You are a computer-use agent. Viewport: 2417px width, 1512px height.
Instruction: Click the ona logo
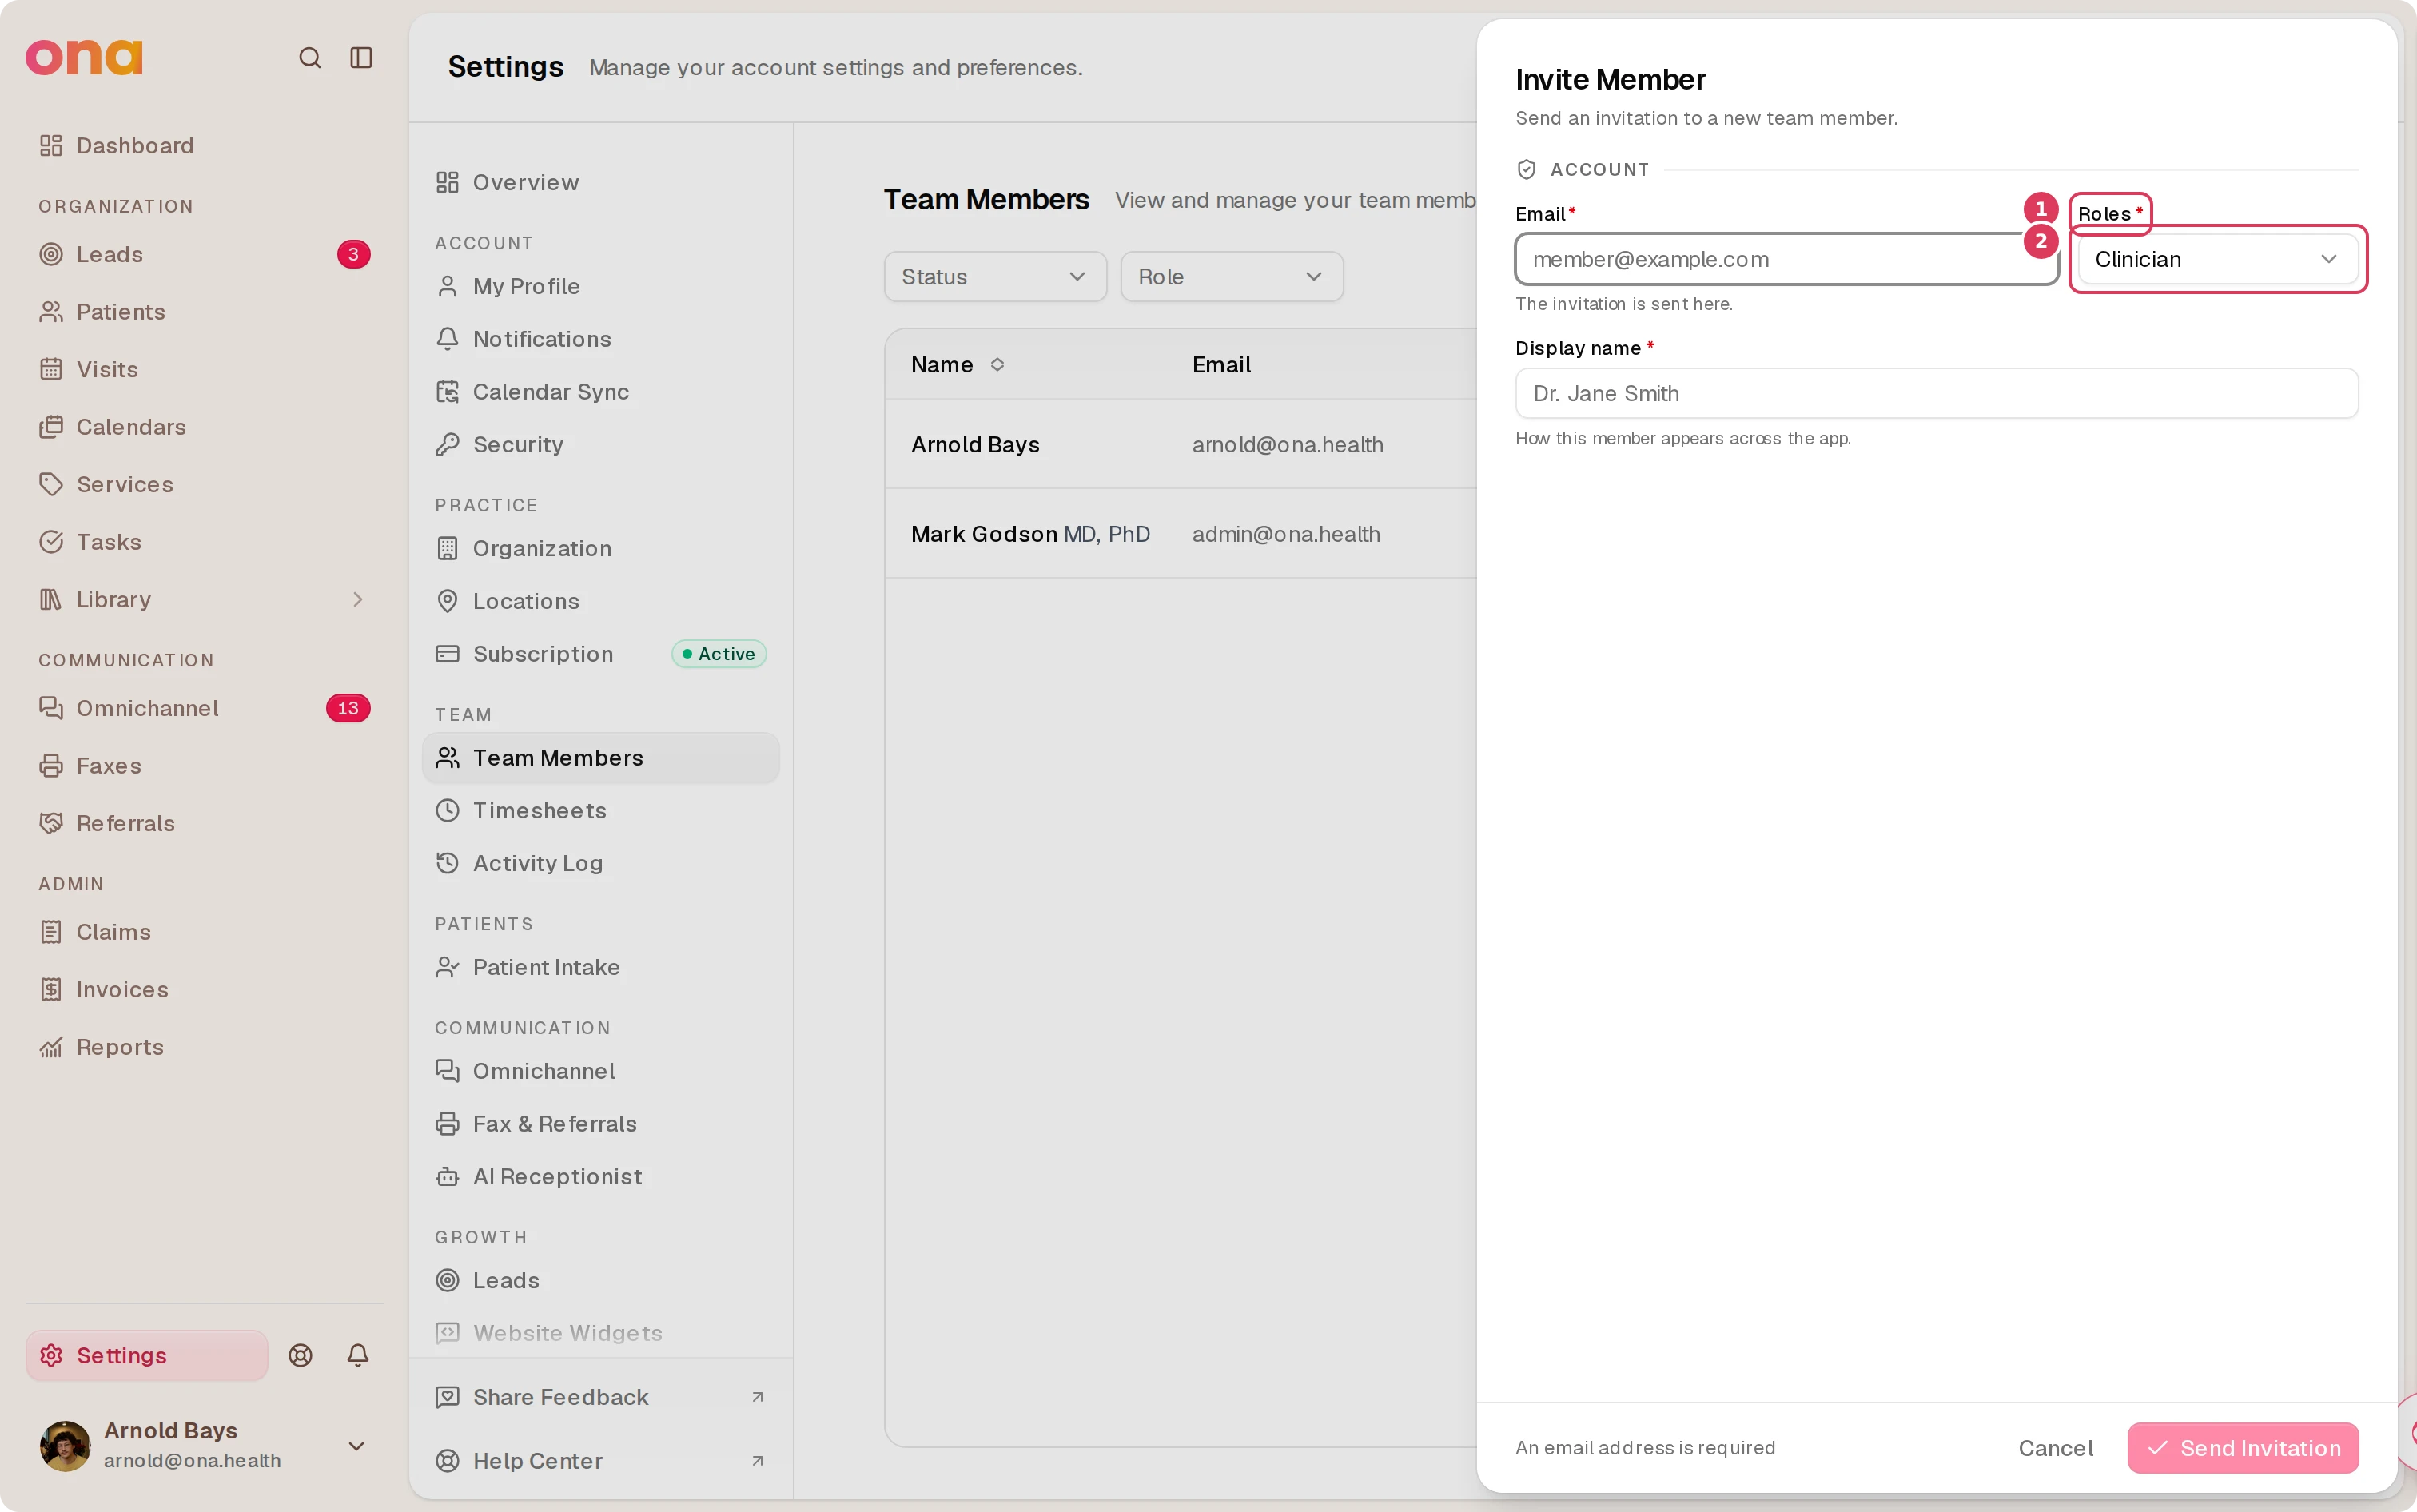[x=84, y=57]
